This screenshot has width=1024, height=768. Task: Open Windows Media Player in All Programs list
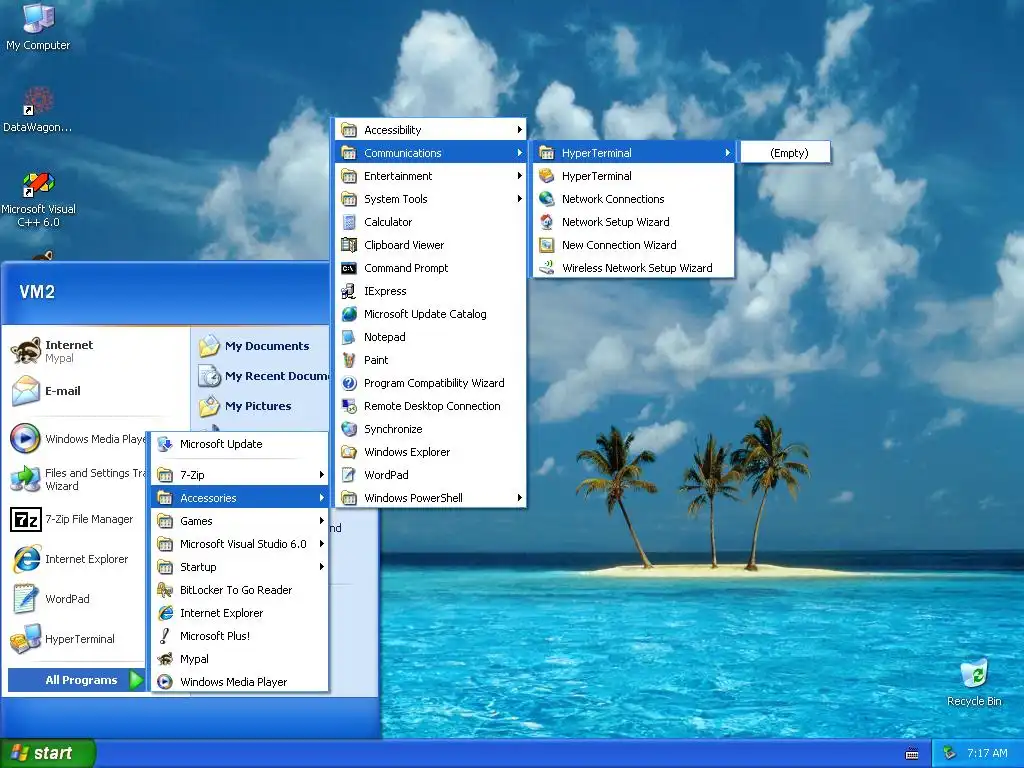pos(240,682)
